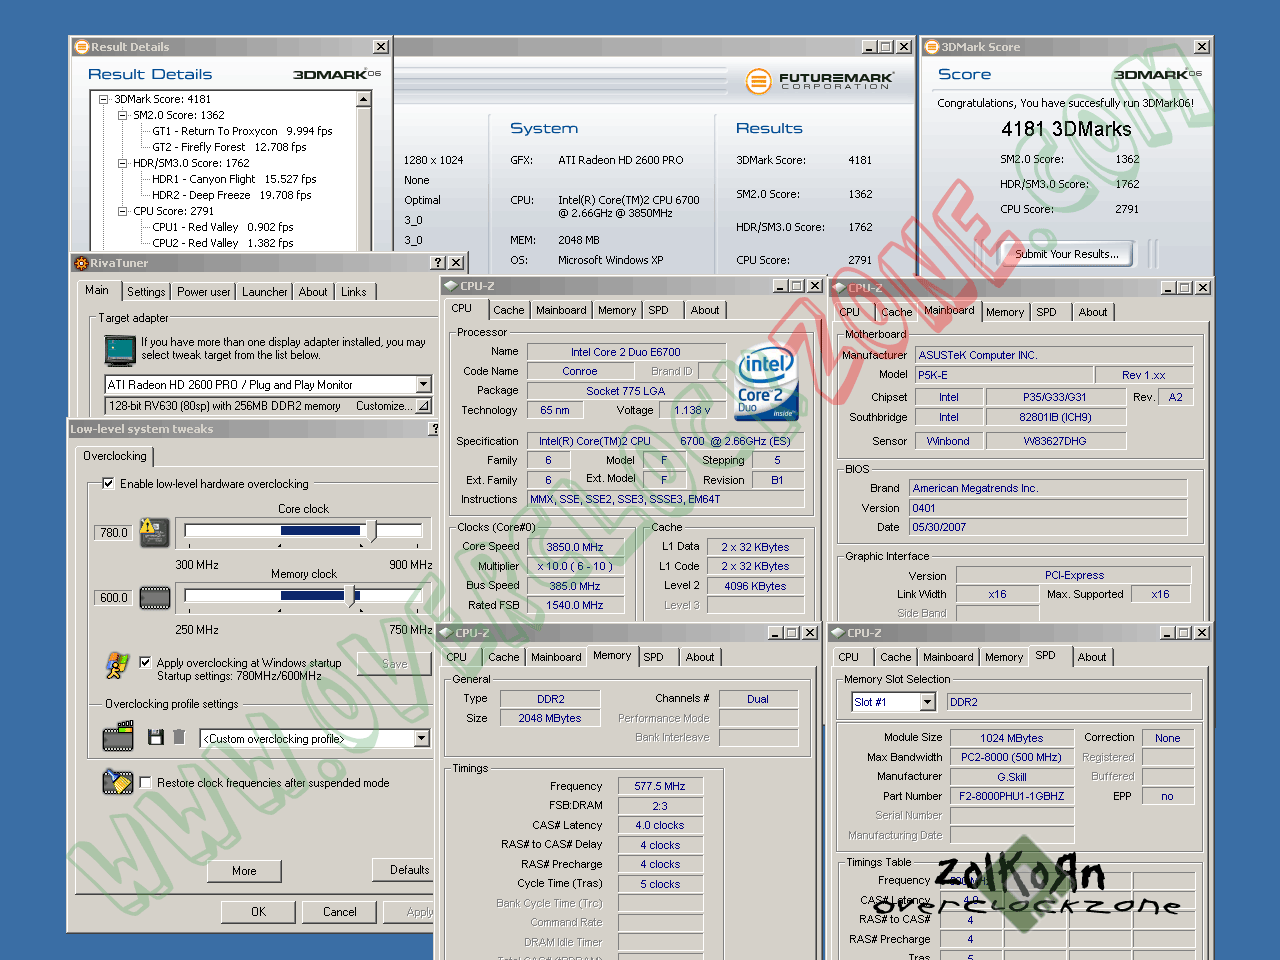The image size is (1280, 960).
Task: Click the Memory clock chip icon
Action: [154, 598]
